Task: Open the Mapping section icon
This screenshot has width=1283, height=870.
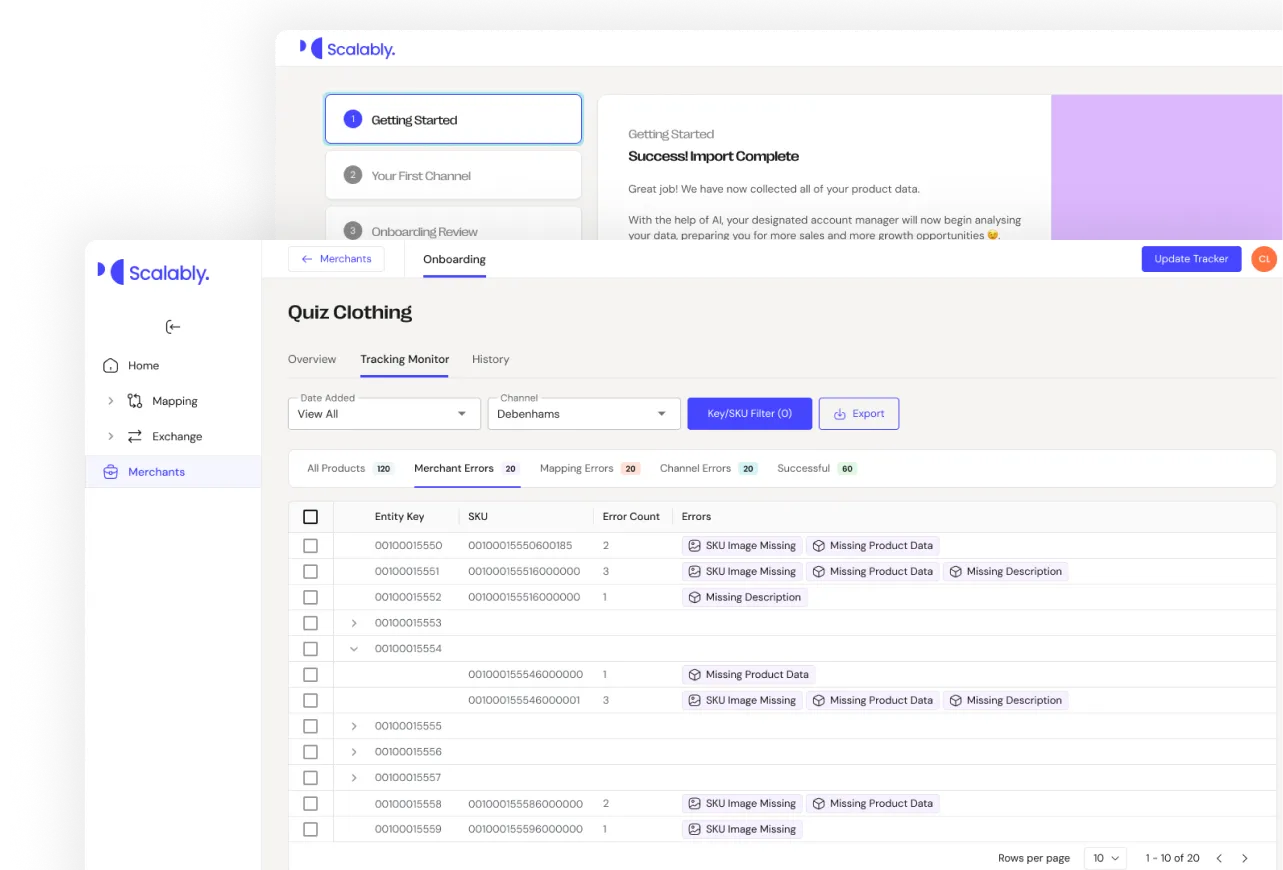Action: (134, 400)
